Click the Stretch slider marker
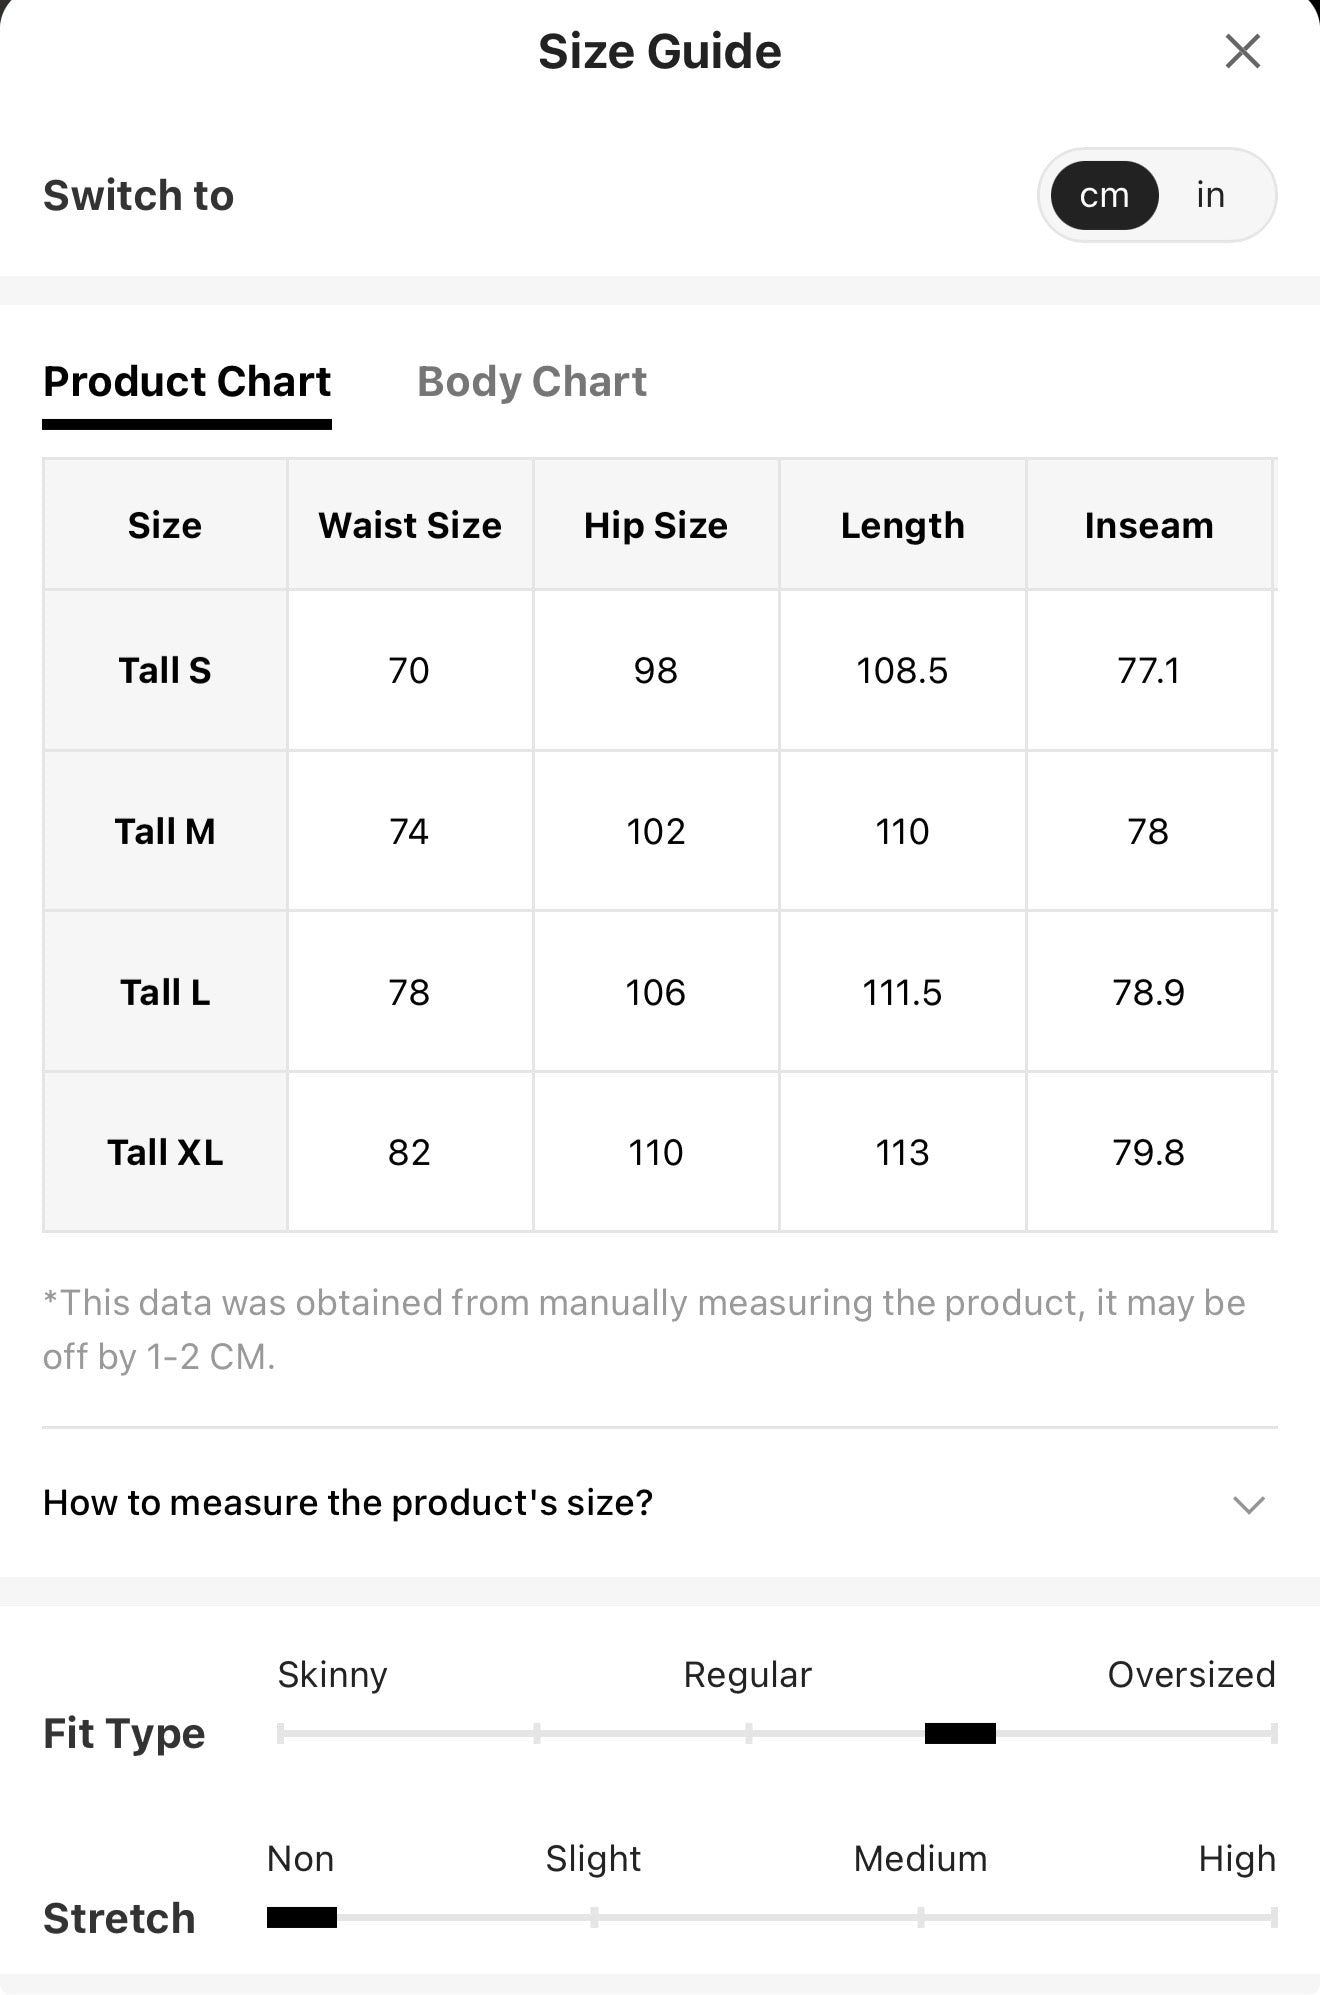The height and width of the screenshot is (1995, 1320). 302,1917
